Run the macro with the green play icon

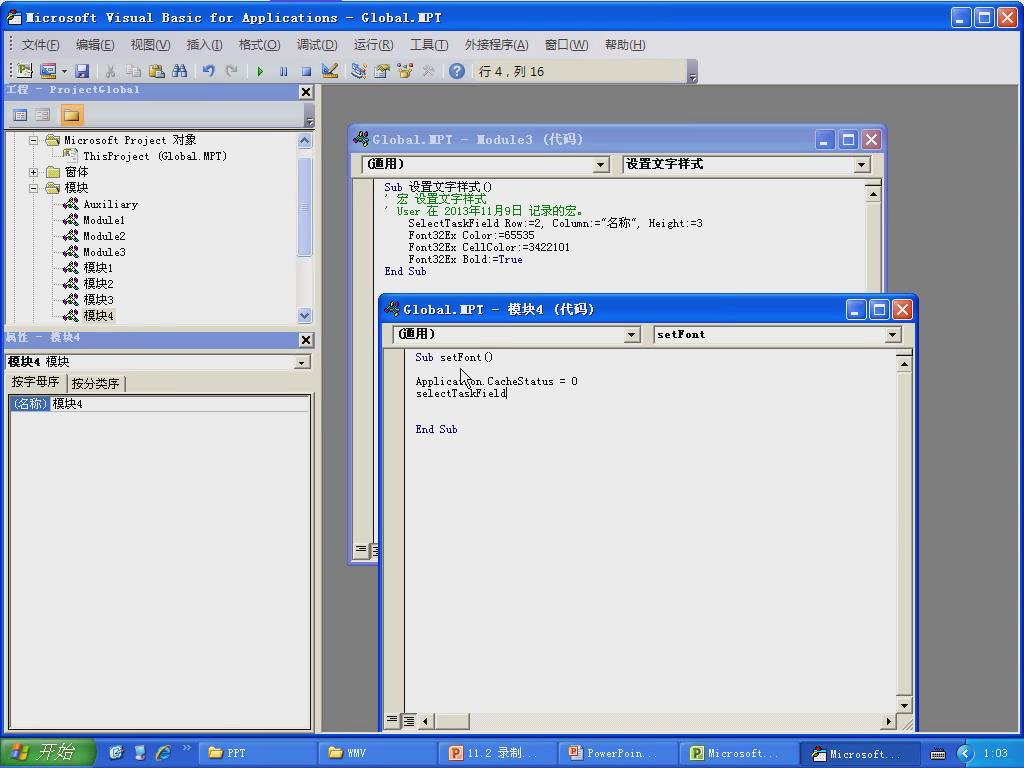261,71
